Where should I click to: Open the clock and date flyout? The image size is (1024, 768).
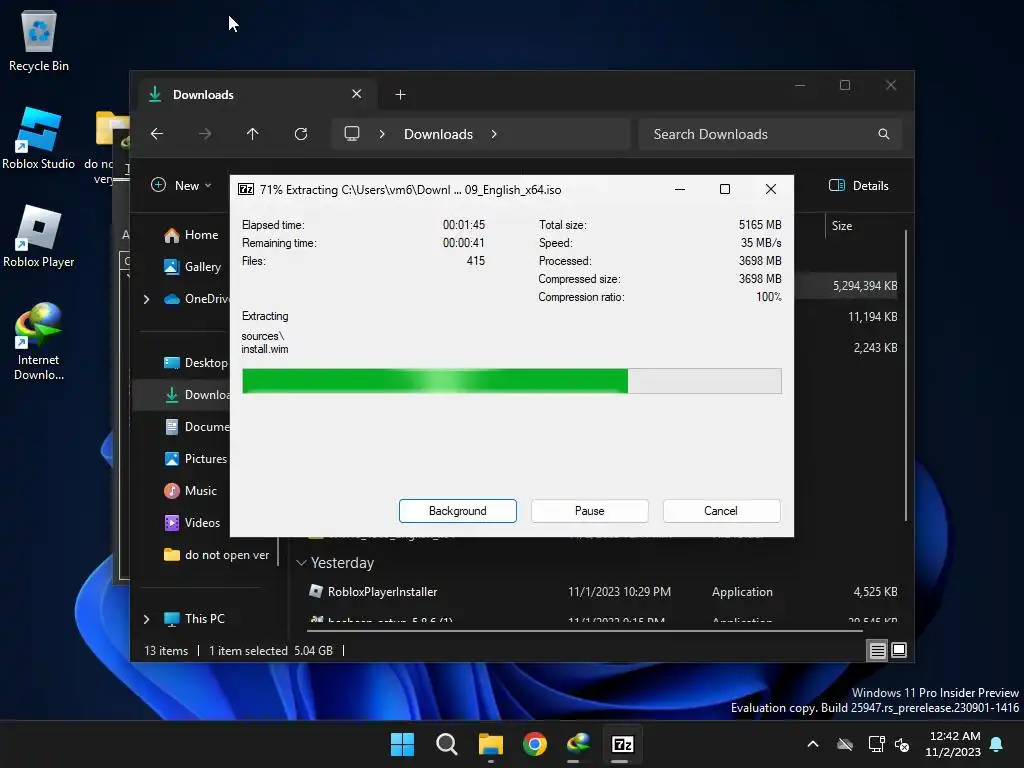click(x=953, y=744)
